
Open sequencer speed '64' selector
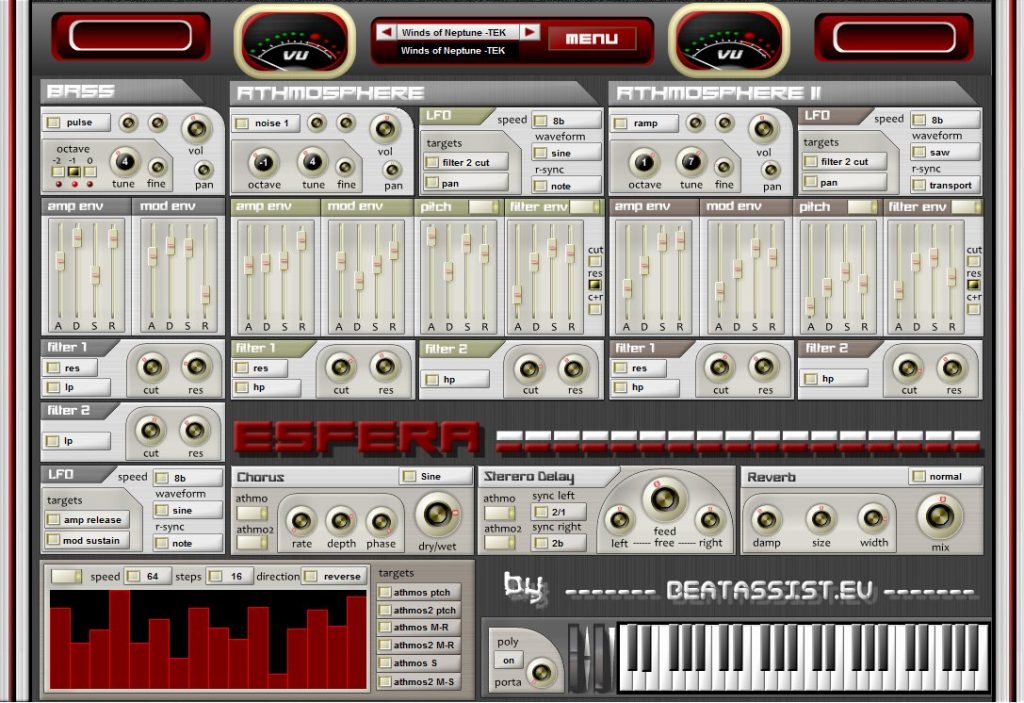(x=149, y=576)
